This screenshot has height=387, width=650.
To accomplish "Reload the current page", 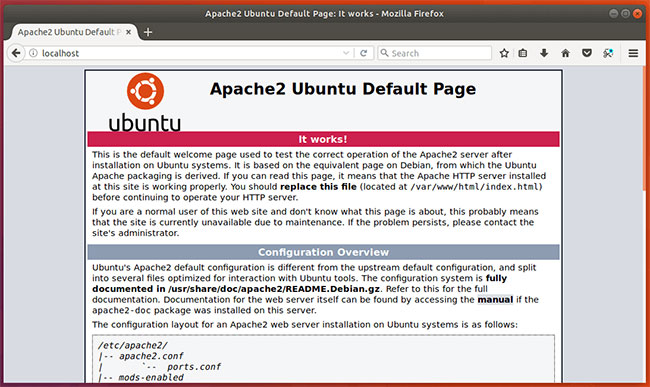I will tap(364, 53).
